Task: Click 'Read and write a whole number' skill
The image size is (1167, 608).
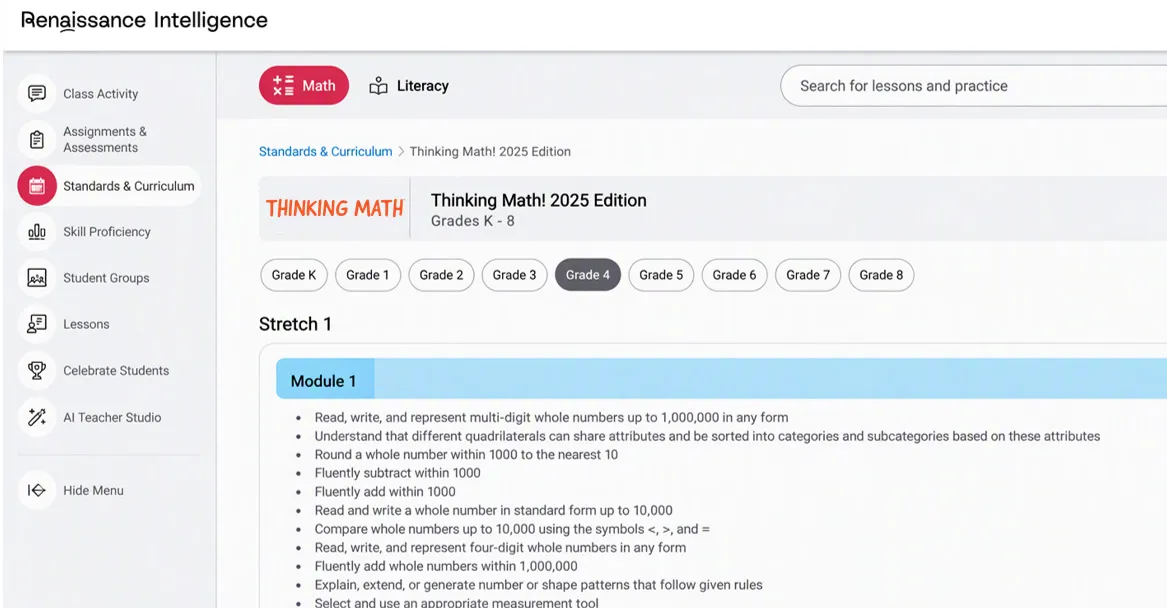Action: pyautogui.click(x=493, y=511)
